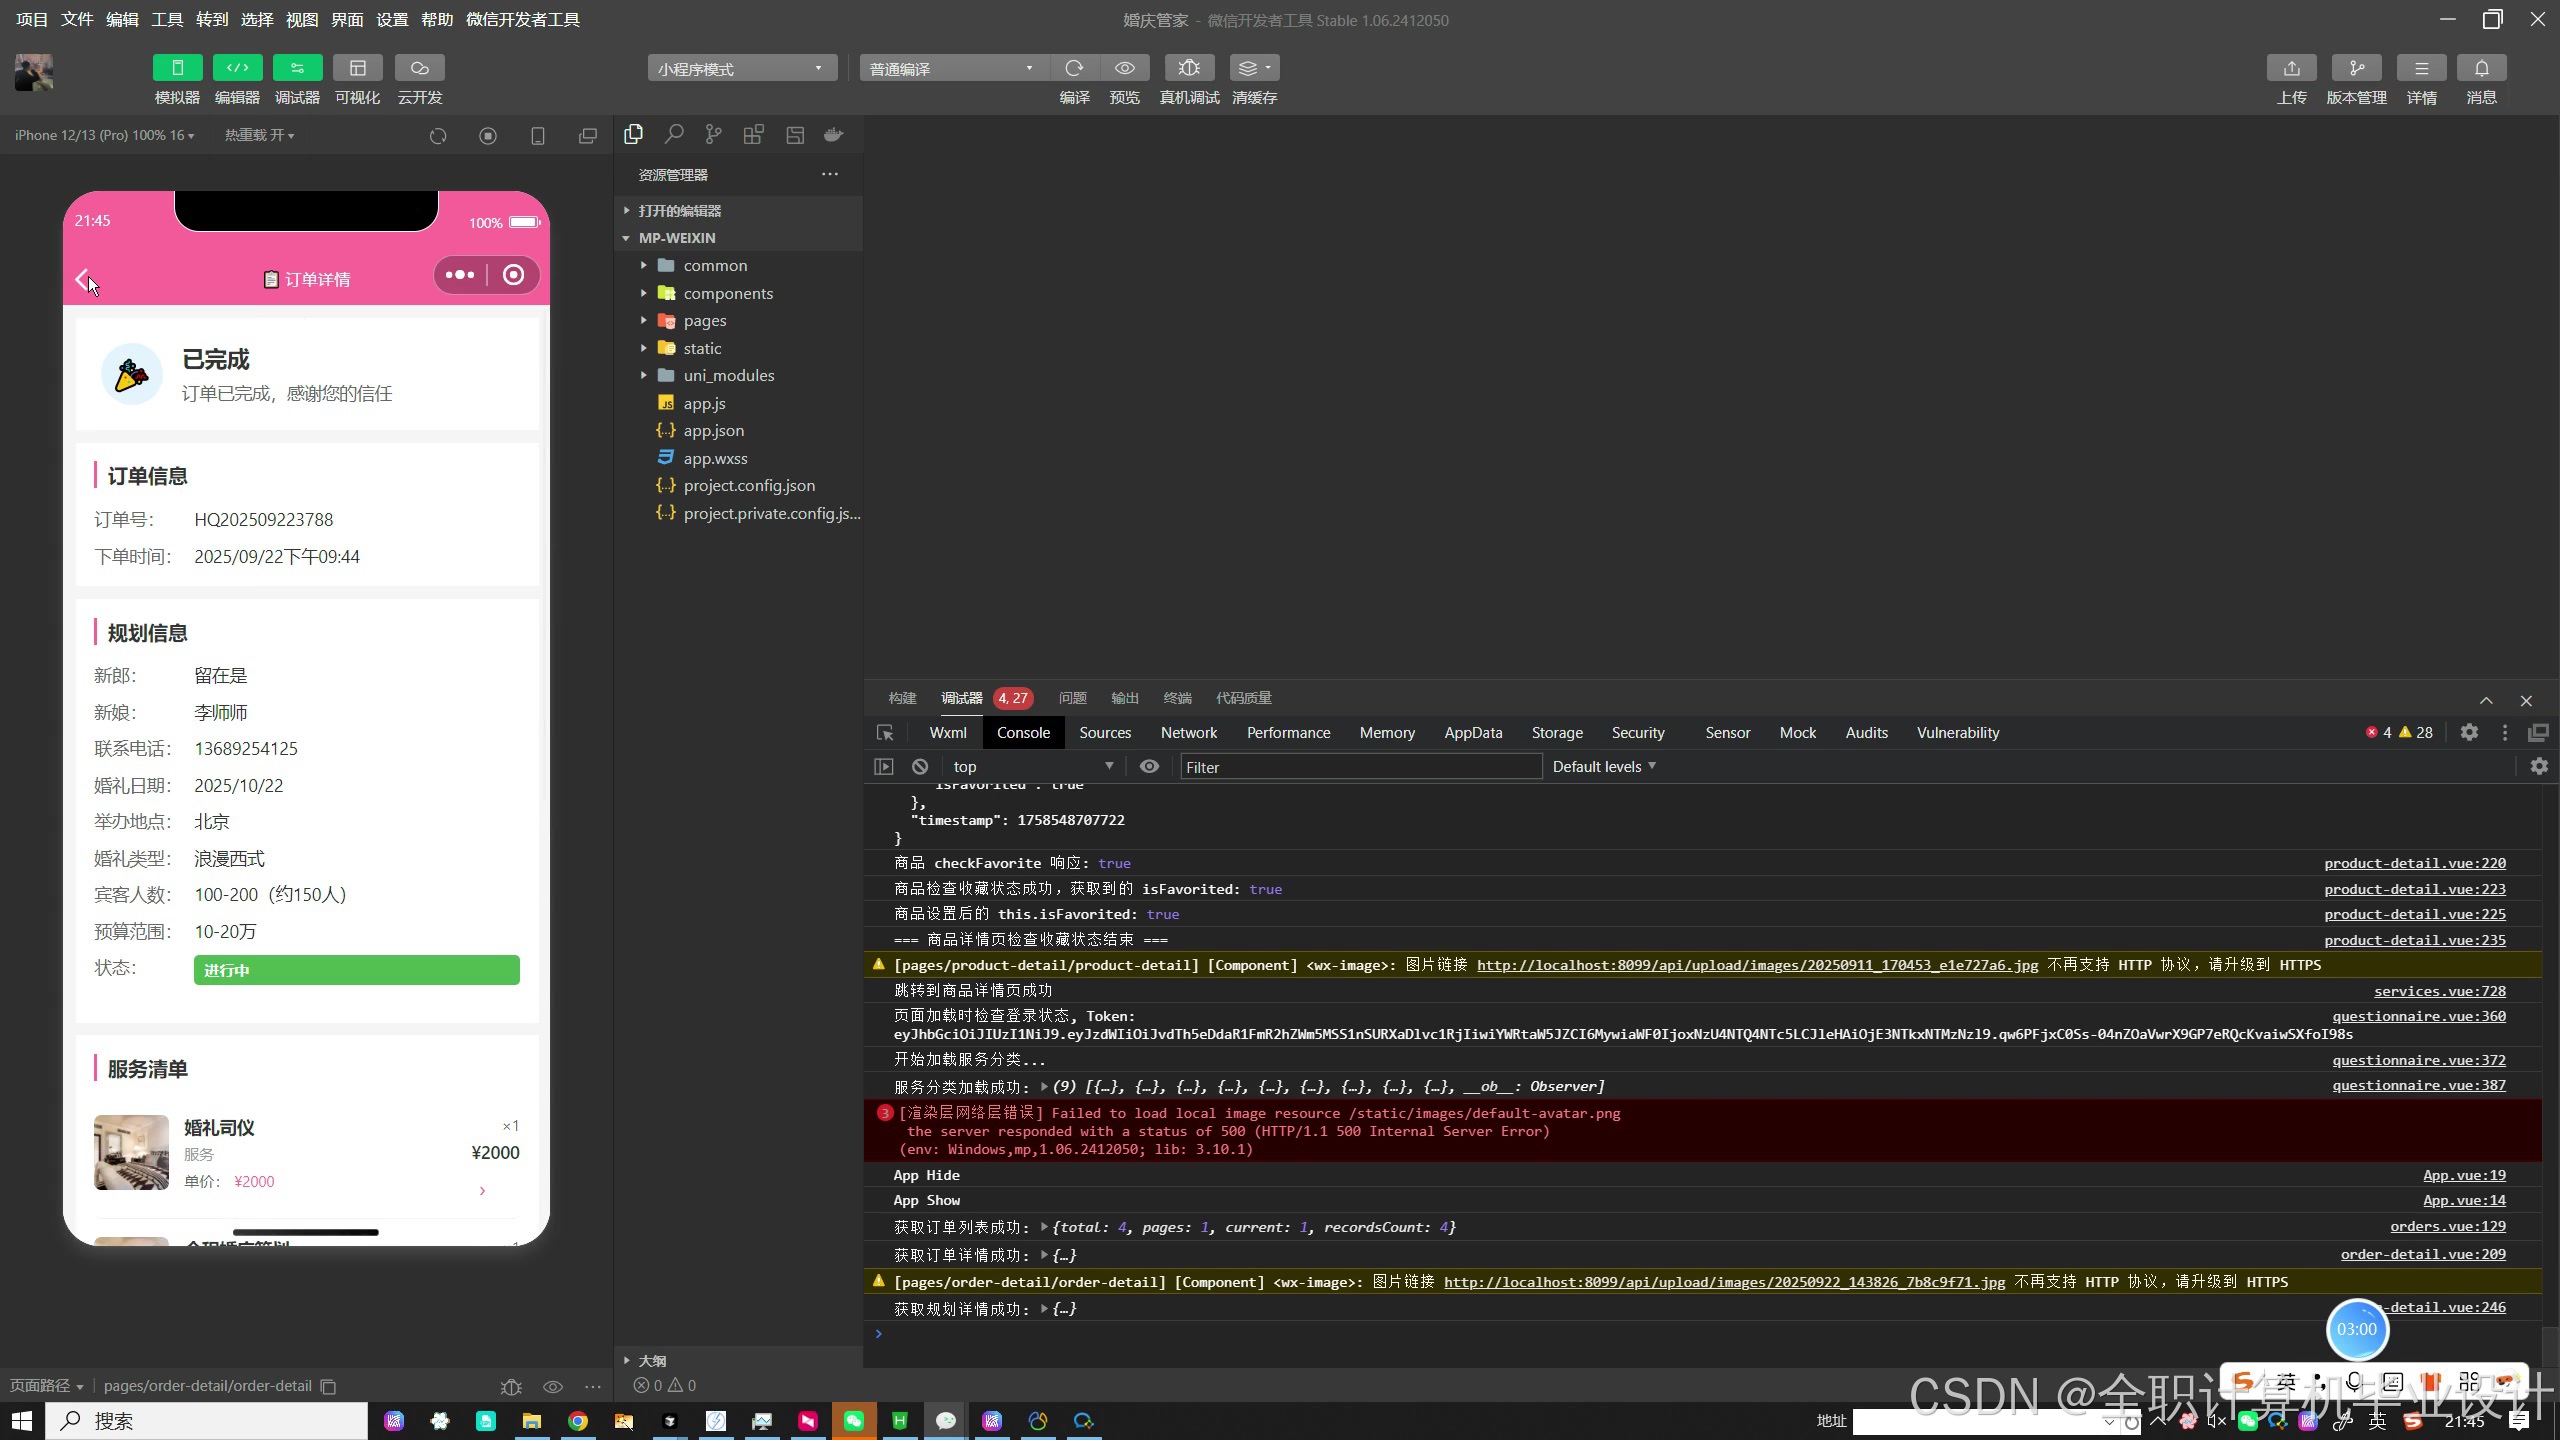This screenshot has width=2560, height=1440.
Task: Toggle the console live expression eye icon
Action: pos(1149,767)
